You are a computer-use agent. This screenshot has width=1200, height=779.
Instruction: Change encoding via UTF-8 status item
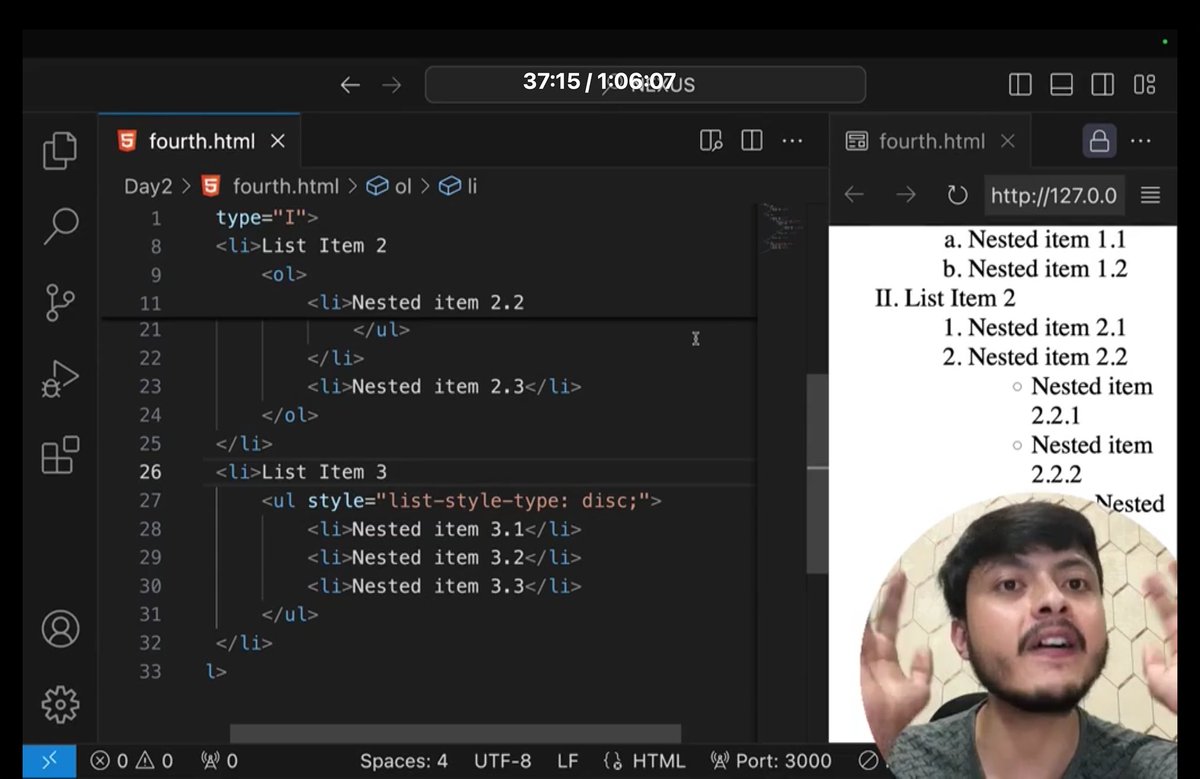coord(503,761)
